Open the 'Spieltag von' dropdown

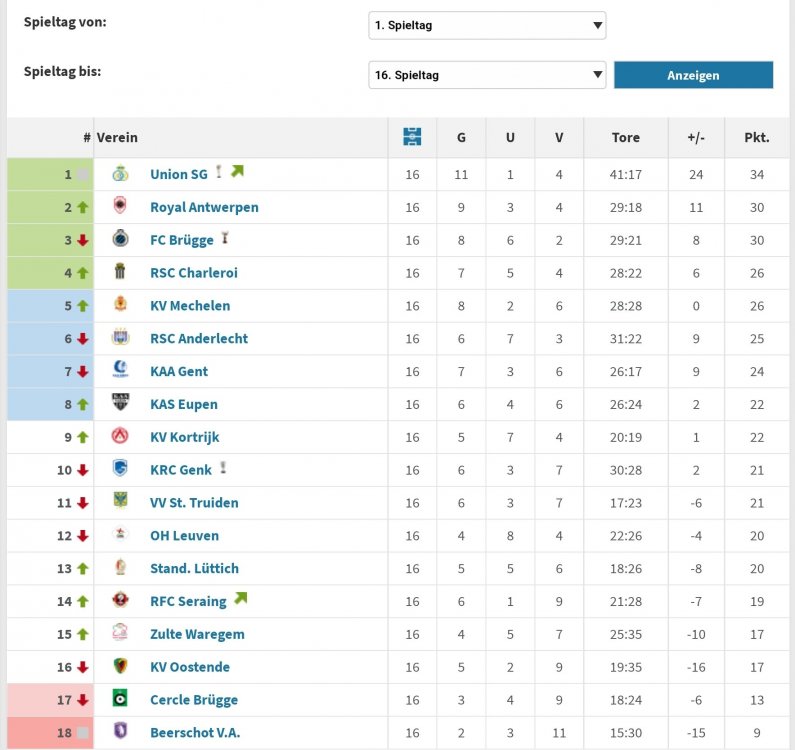[x=487, y=25]
